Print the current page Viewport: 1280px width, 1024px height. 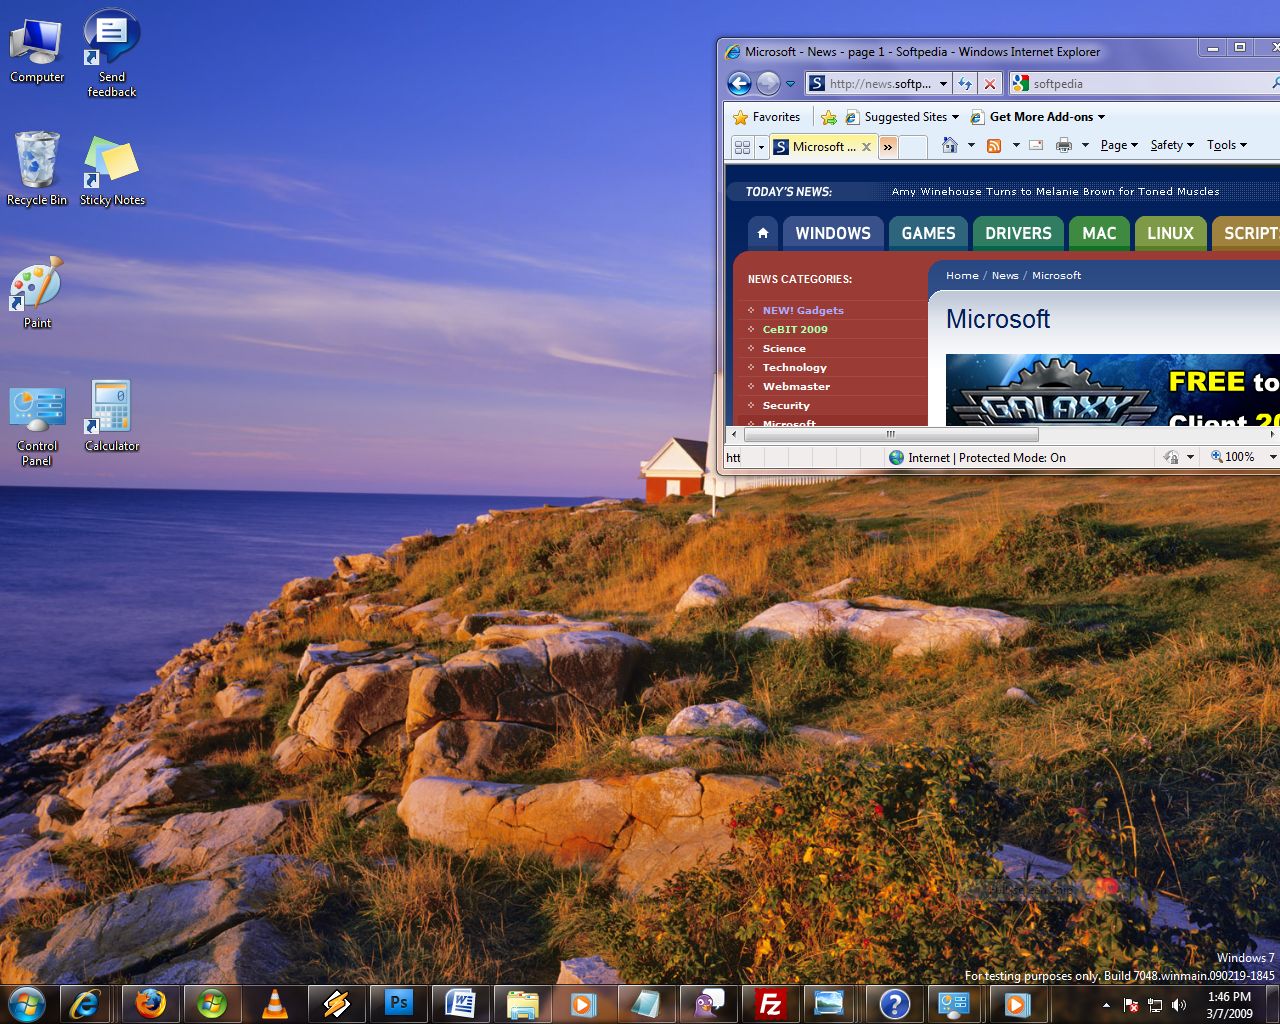coord(1065,145)
